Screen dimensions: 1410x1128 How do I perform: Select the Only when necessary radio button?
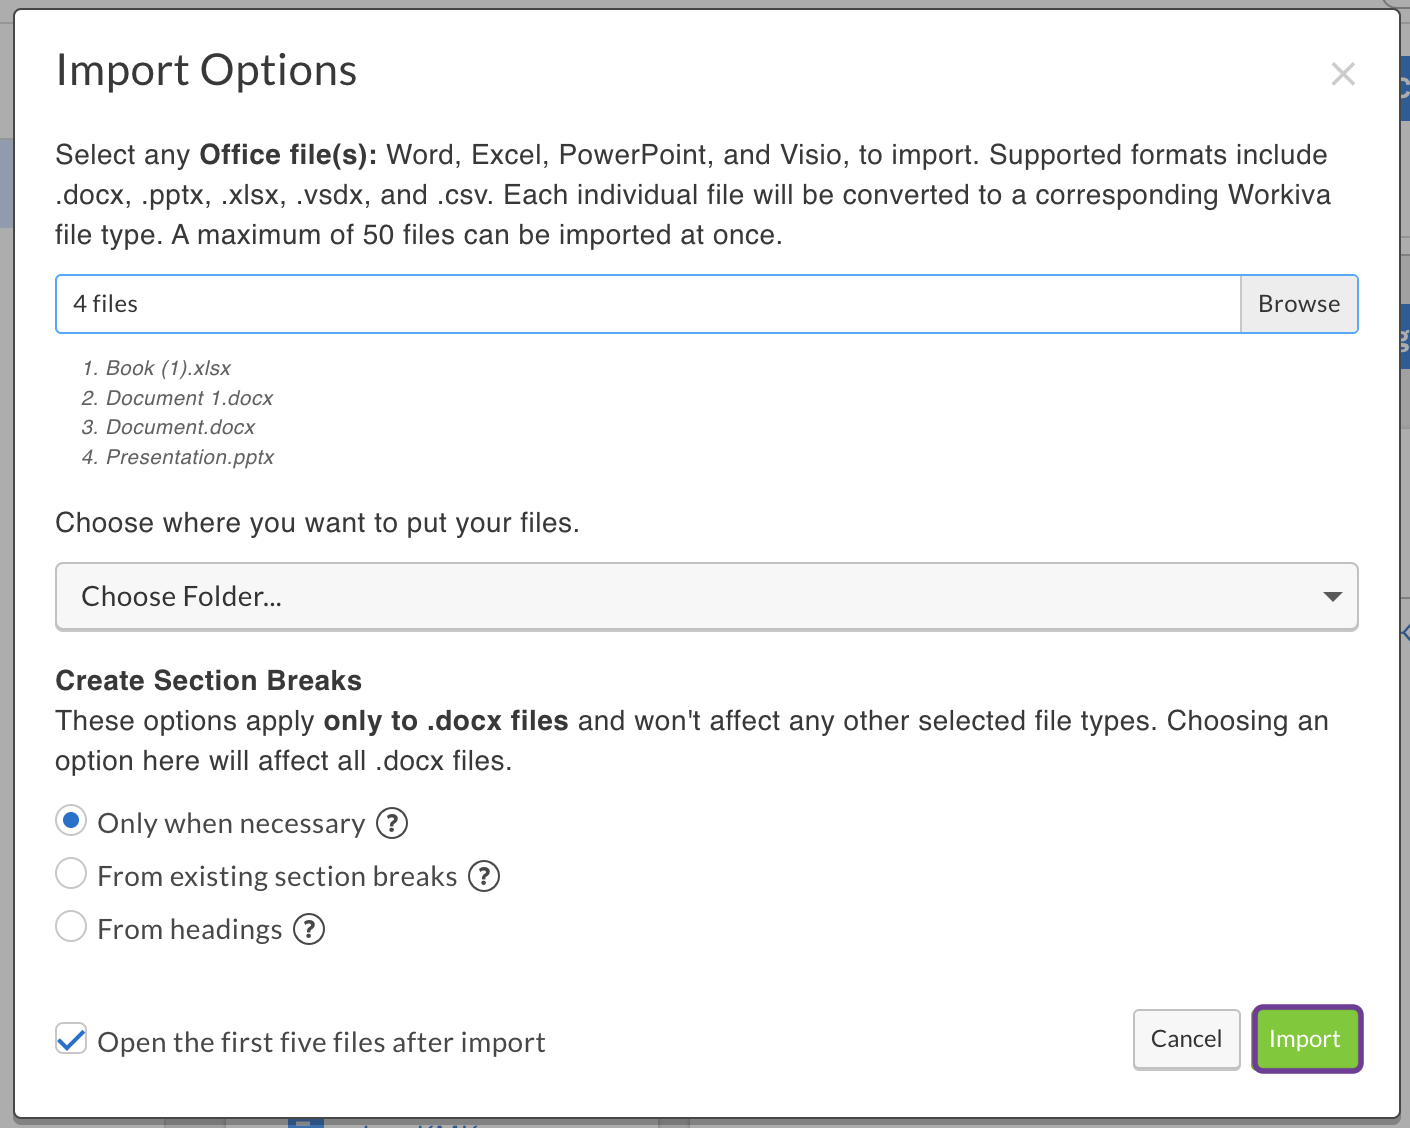[71, 821]
